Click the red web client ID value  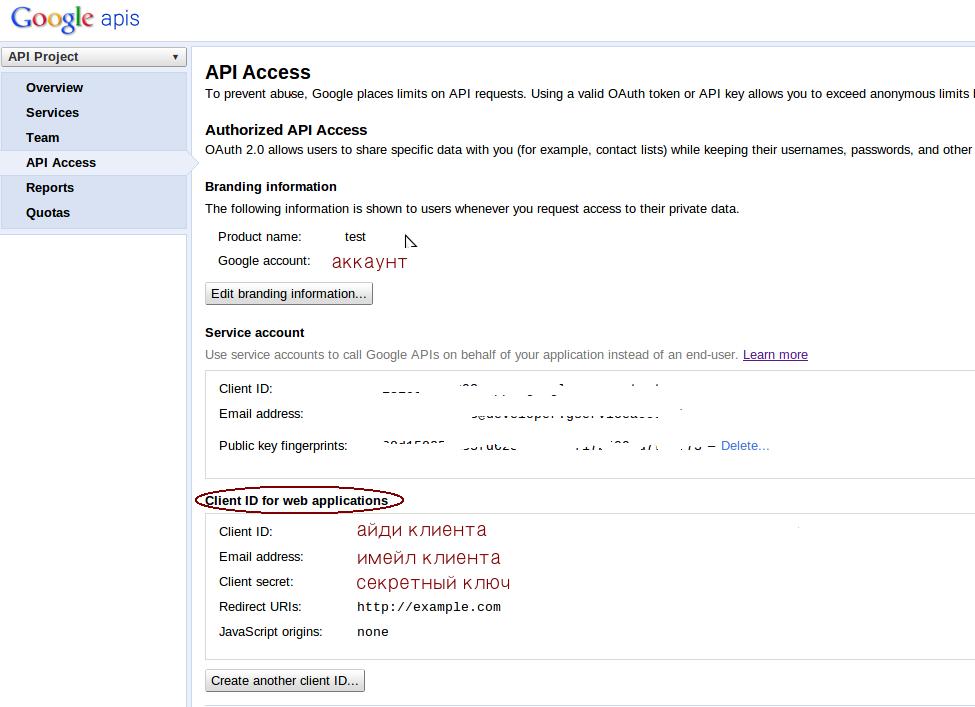421,530
